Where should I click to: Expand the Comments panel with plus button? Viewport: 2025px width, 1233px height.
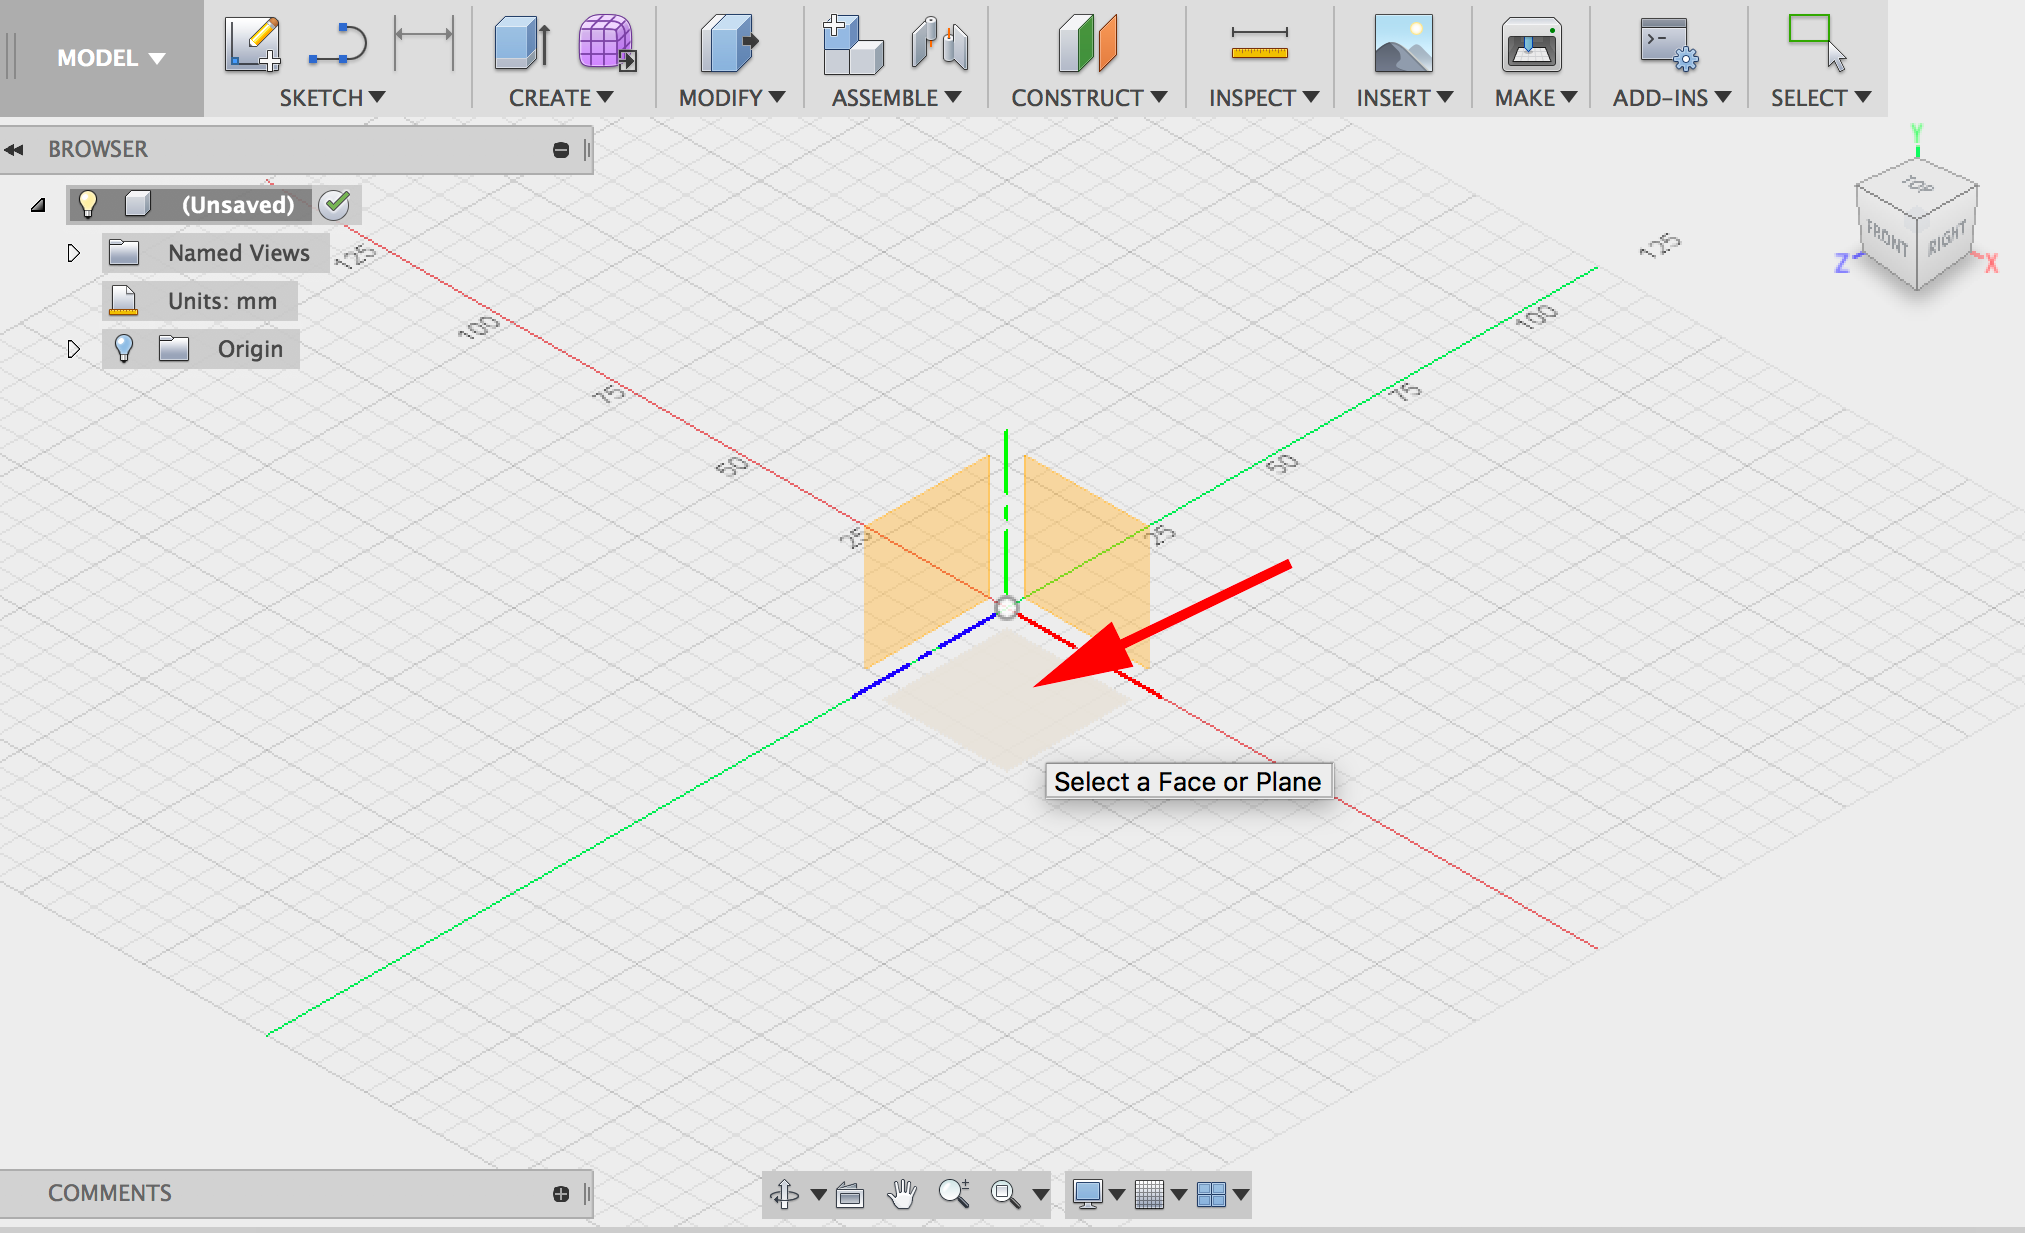click(x=561, y=1194)
